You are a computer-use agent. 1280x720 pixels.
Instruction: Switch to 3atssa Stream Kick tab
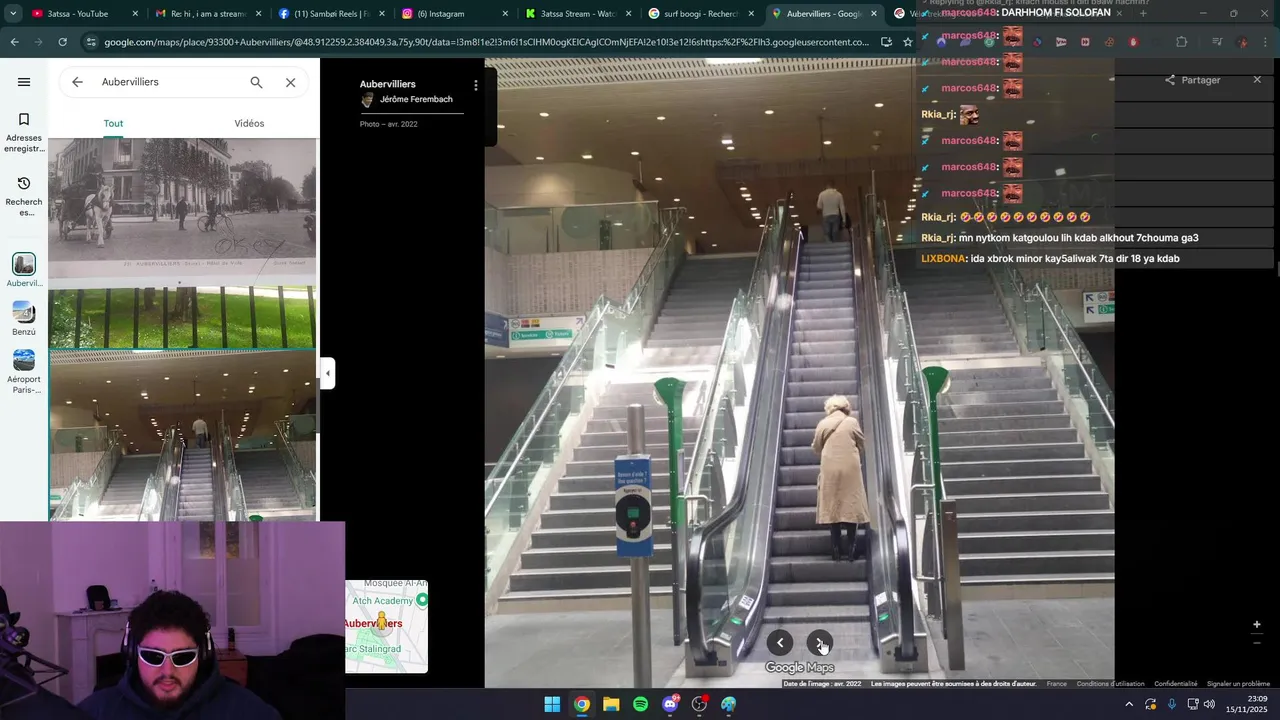pyautogui.click(x=576, y=14)
